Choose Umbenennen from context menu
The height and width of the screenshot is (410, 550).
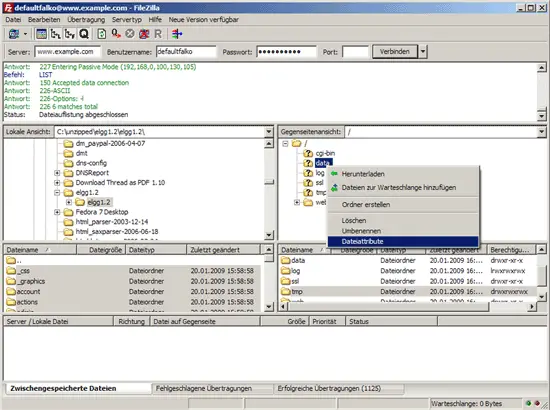(403, 231)
